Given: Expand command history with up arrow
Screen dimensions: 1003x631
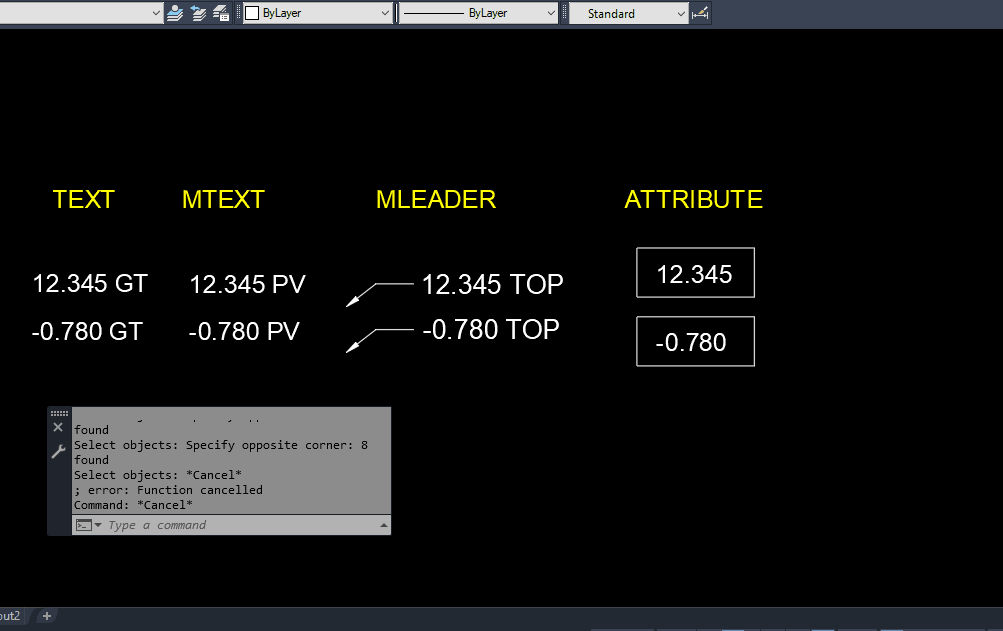Looking at the screenshot, I should (x=384, y=525).
